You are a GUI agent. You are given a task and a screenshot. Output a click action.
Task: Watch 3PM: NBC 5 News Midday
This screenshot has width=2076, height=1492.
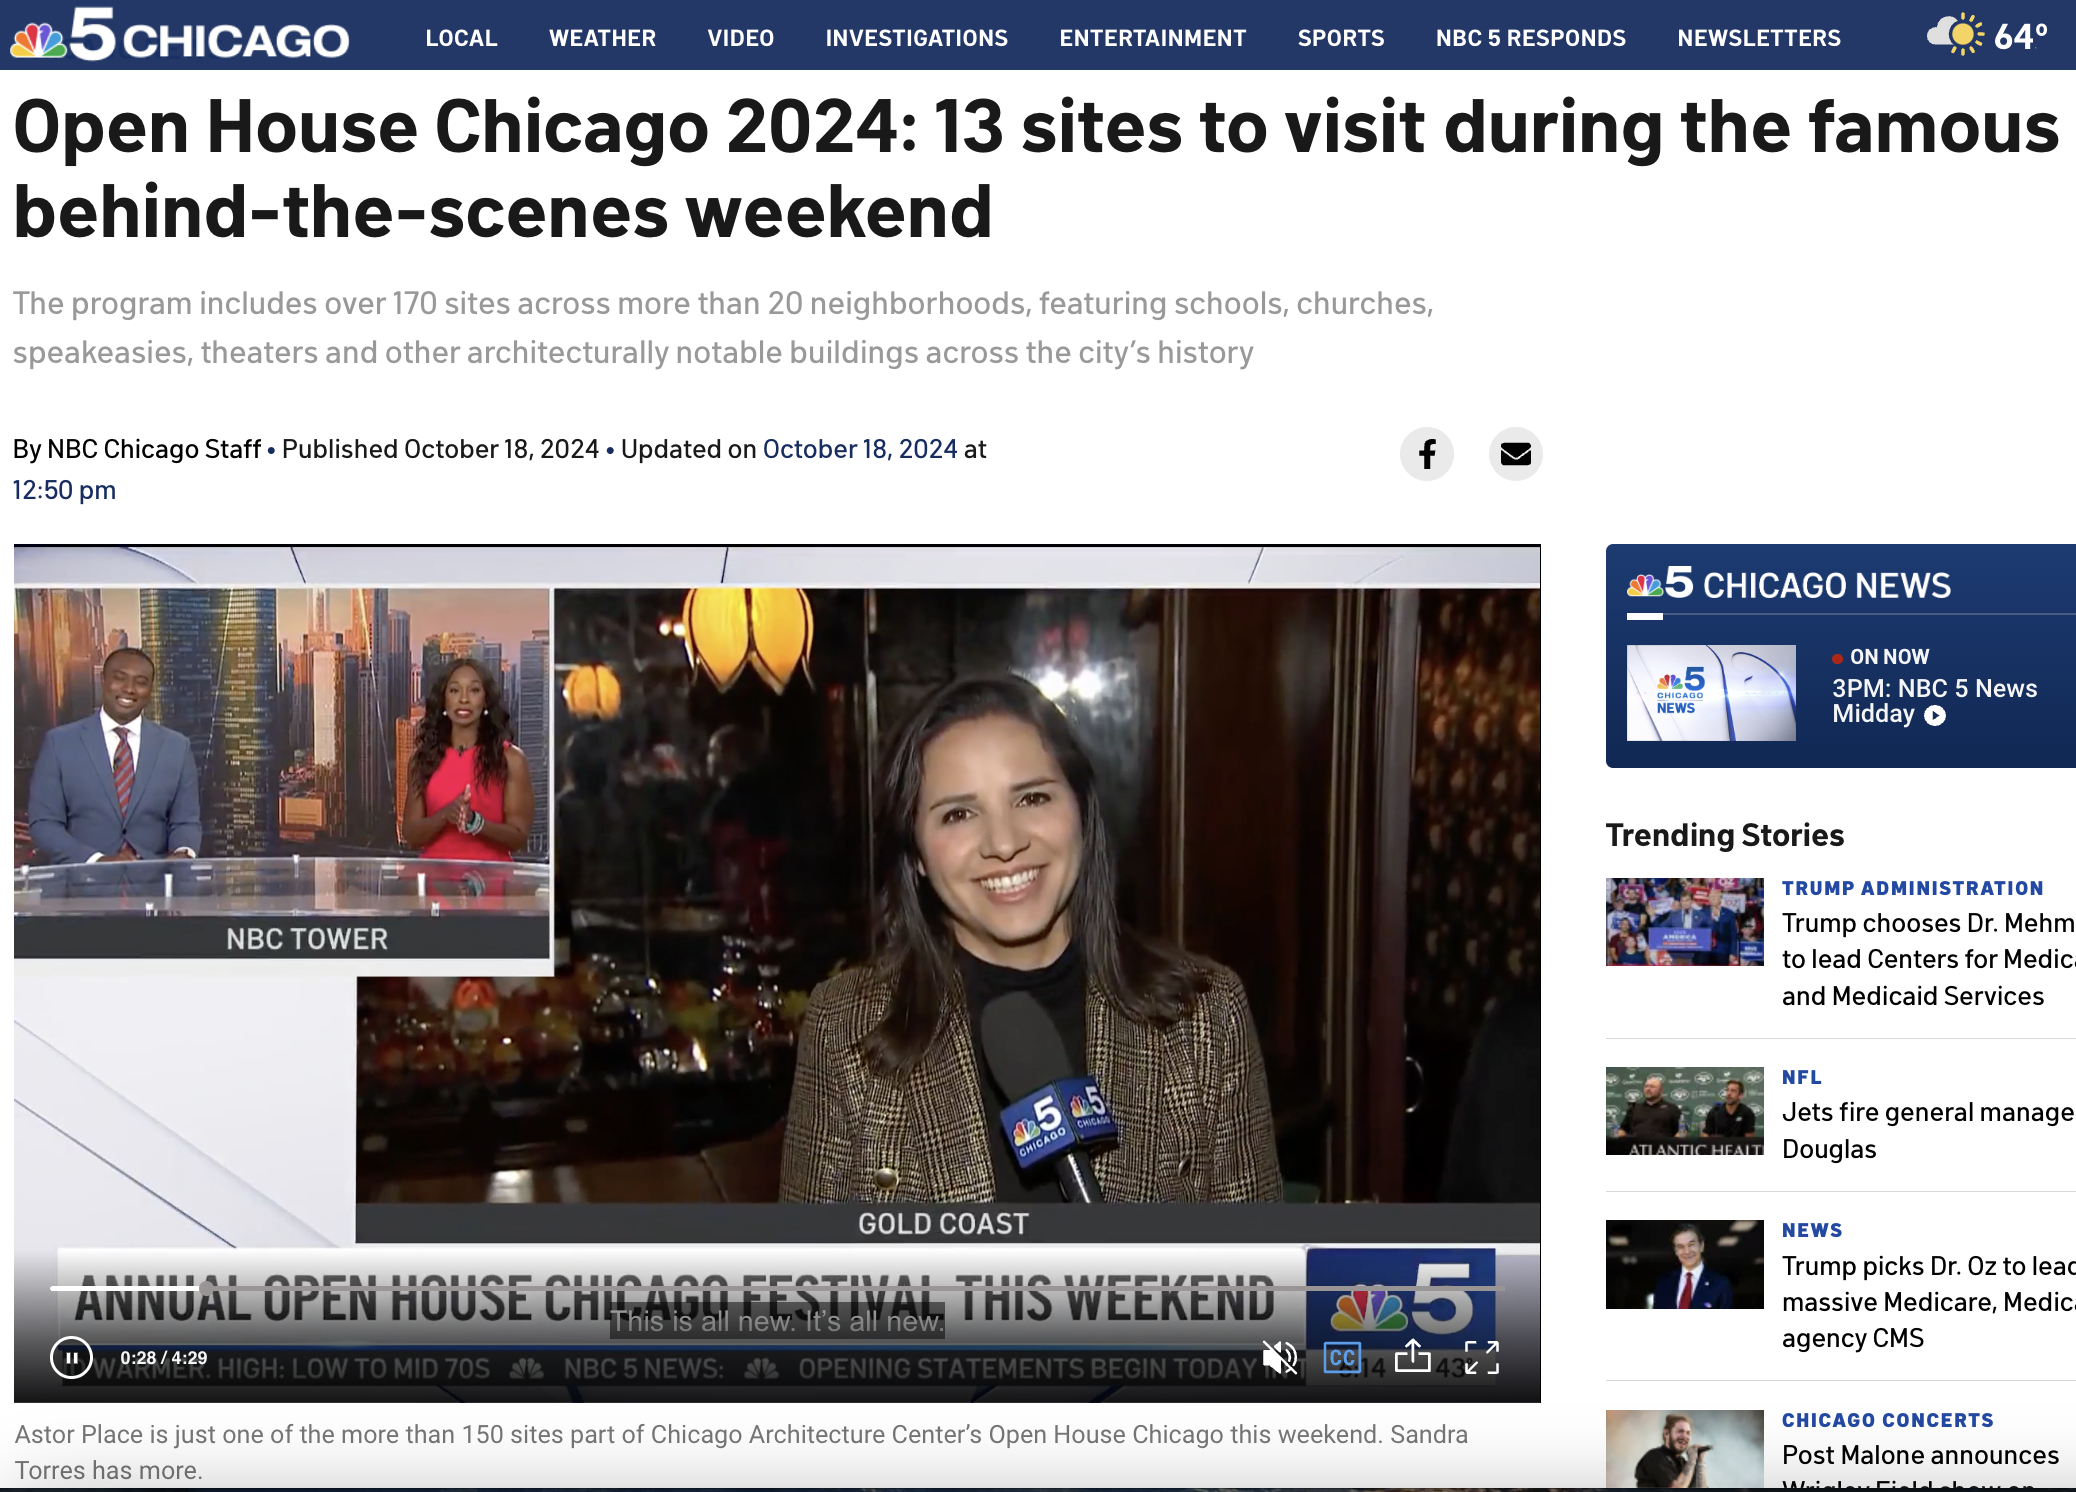(1934, 701)
